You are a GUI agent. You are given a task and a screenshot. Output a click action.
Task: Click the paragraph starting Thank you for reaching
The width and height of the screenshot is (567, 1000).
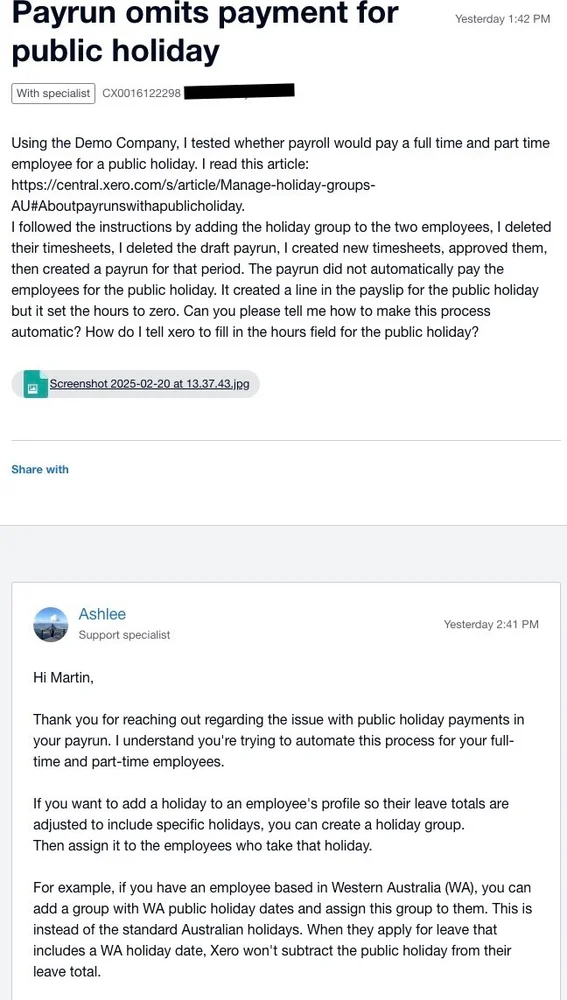point(279,741)
